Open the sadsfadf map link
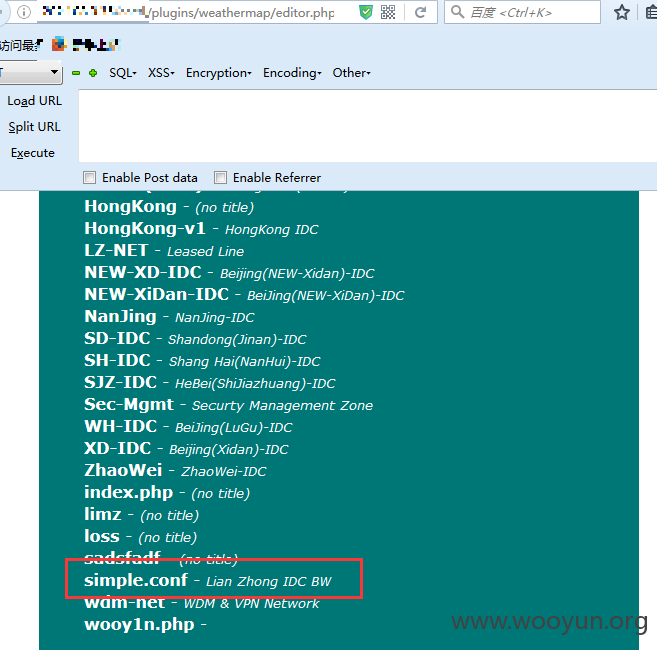Viewport: 657px width, 650px height. point(122,557)
